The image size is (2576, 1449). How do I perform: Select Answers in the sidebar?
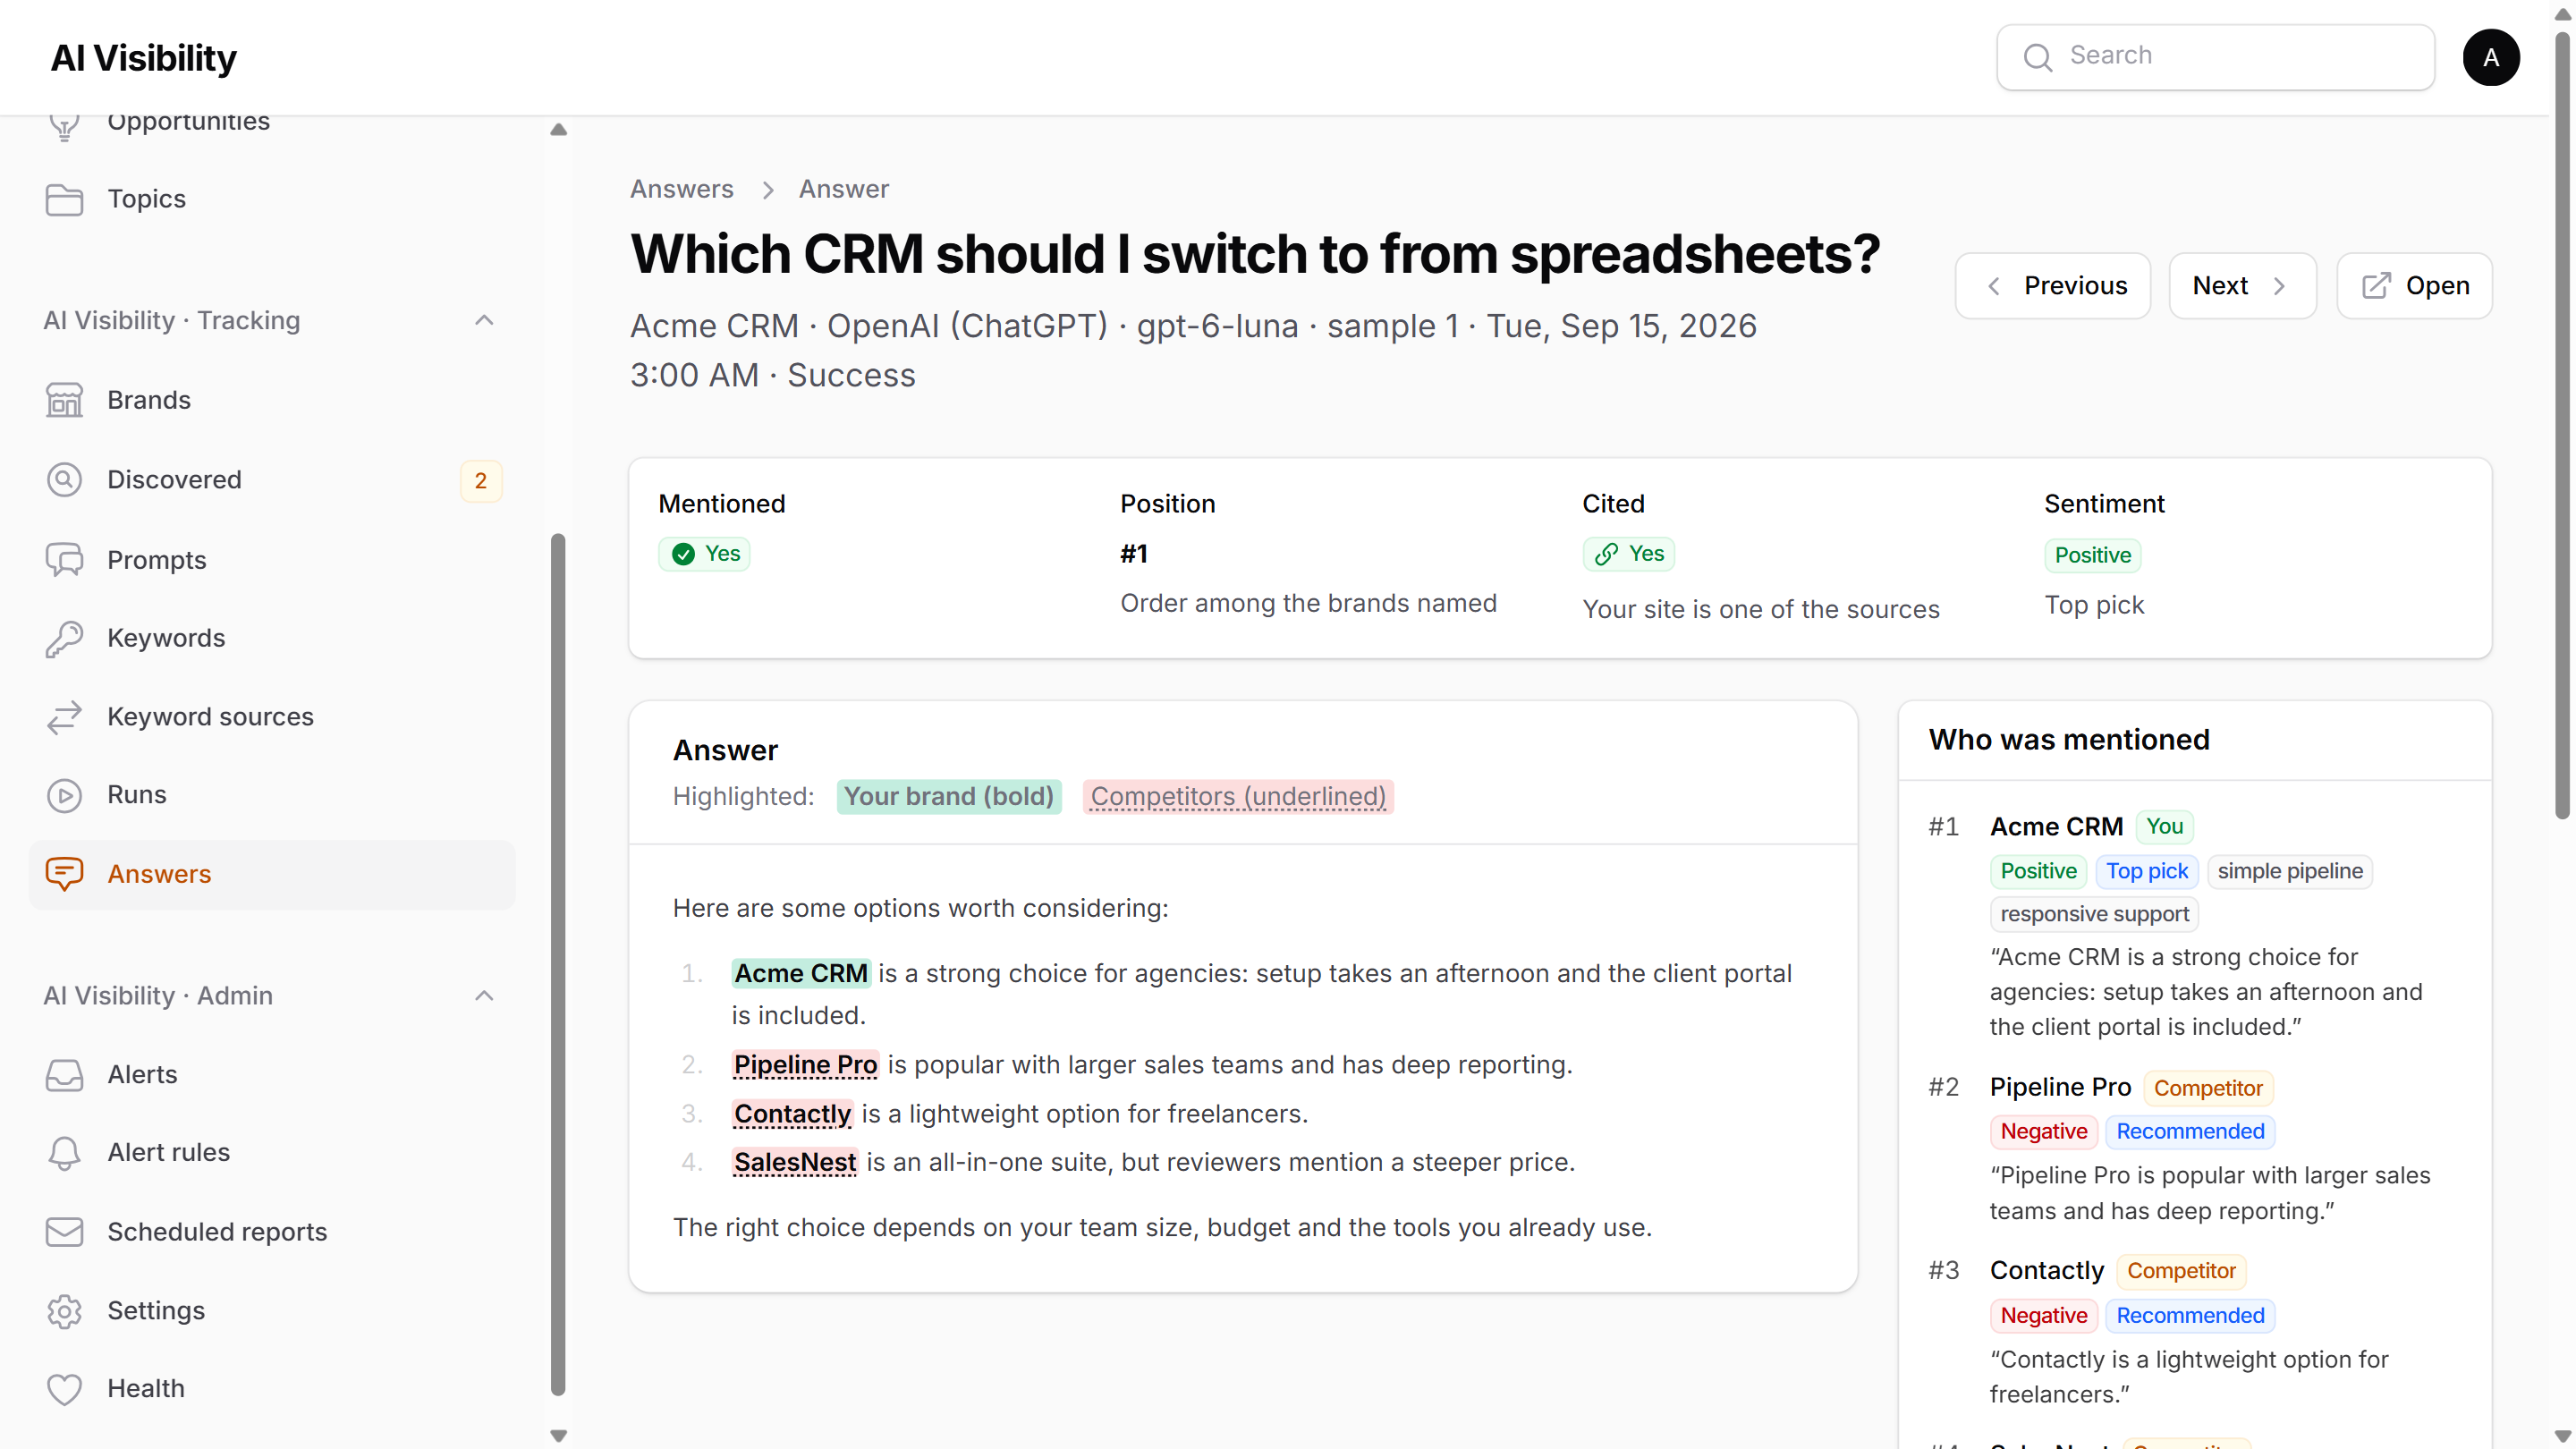coord(272,874)
